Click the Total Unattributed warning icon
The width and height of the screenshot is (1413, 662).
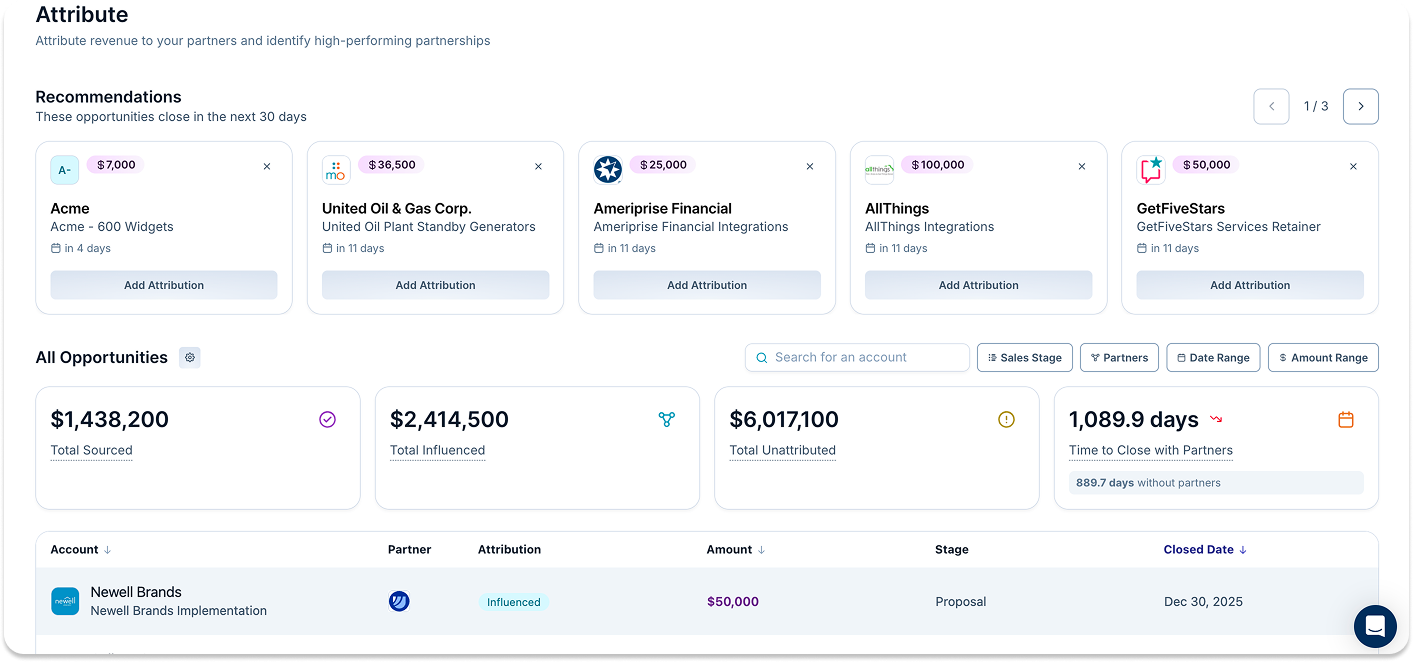[x=1006, y=420]
